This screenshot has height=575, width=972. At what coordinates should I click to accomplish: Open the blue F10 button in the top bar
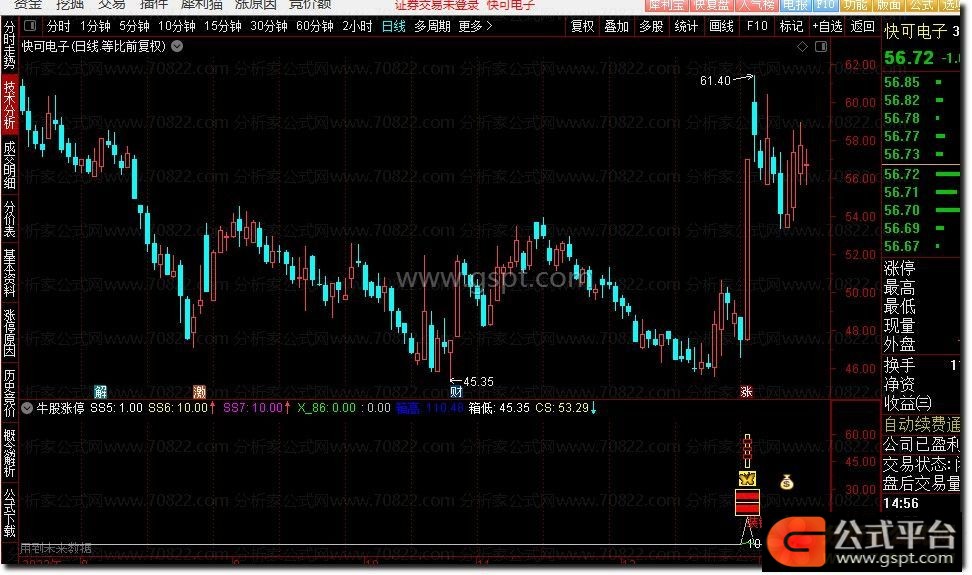tap(824, 5)
